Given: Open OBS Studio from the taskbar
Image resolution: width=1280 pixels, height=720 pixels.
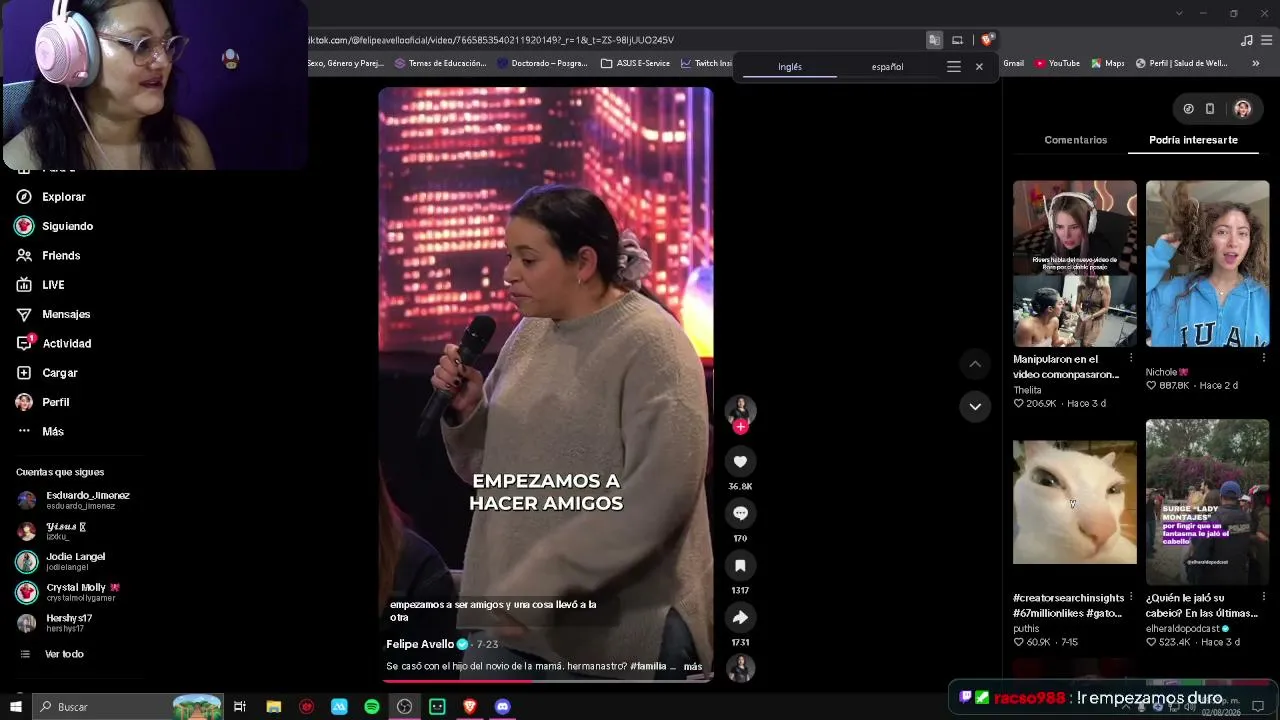Looking at the screenshot, I should point(404,707).
